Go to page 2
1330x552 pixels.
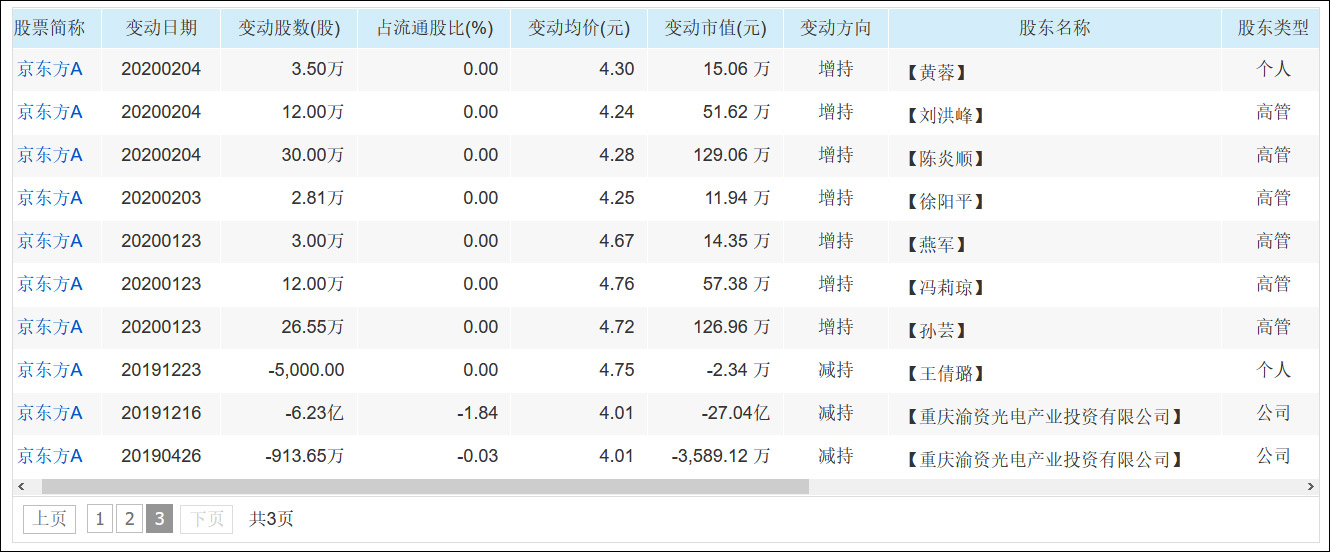click(x=129, y=519)
